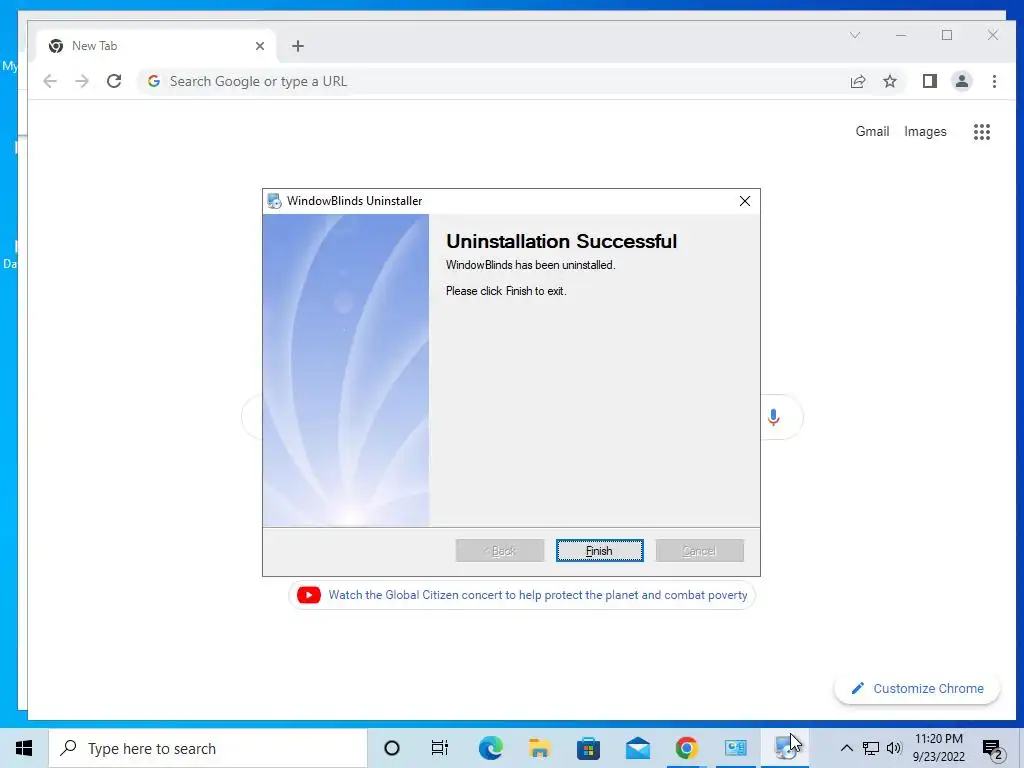This screenshot has height=768, width=1024.
Task: Open the tab search chevron
Action: point(855,35)
